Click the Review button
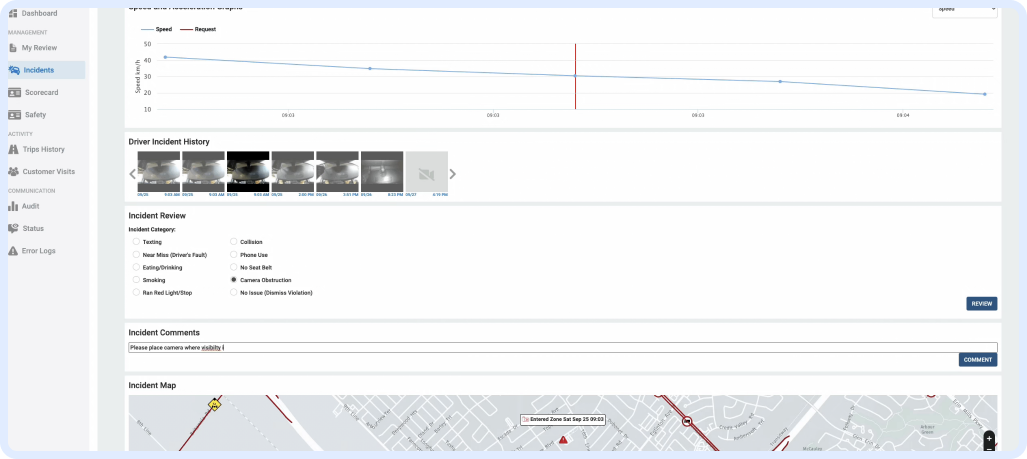Image resolution: width=1027 pixels, height=459 pixels. (x=981, y=303)
